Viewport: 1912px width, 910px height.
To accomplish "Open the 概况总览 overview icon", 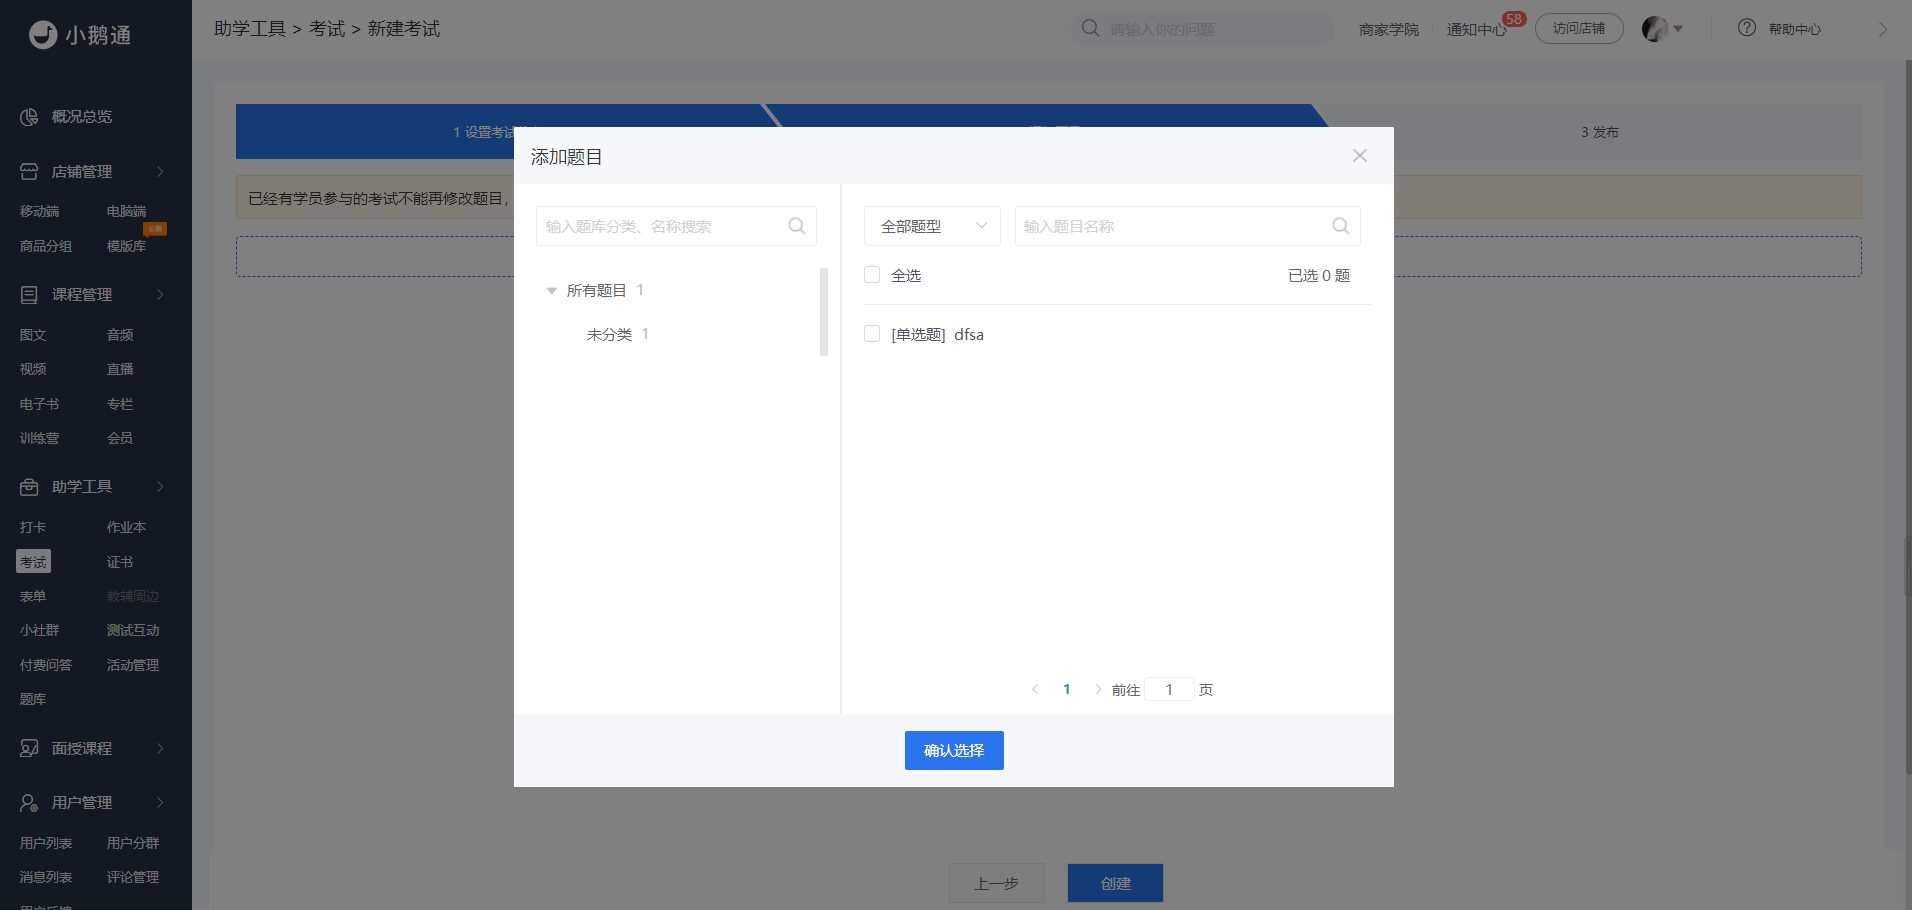I will click(x=29, y=117).
